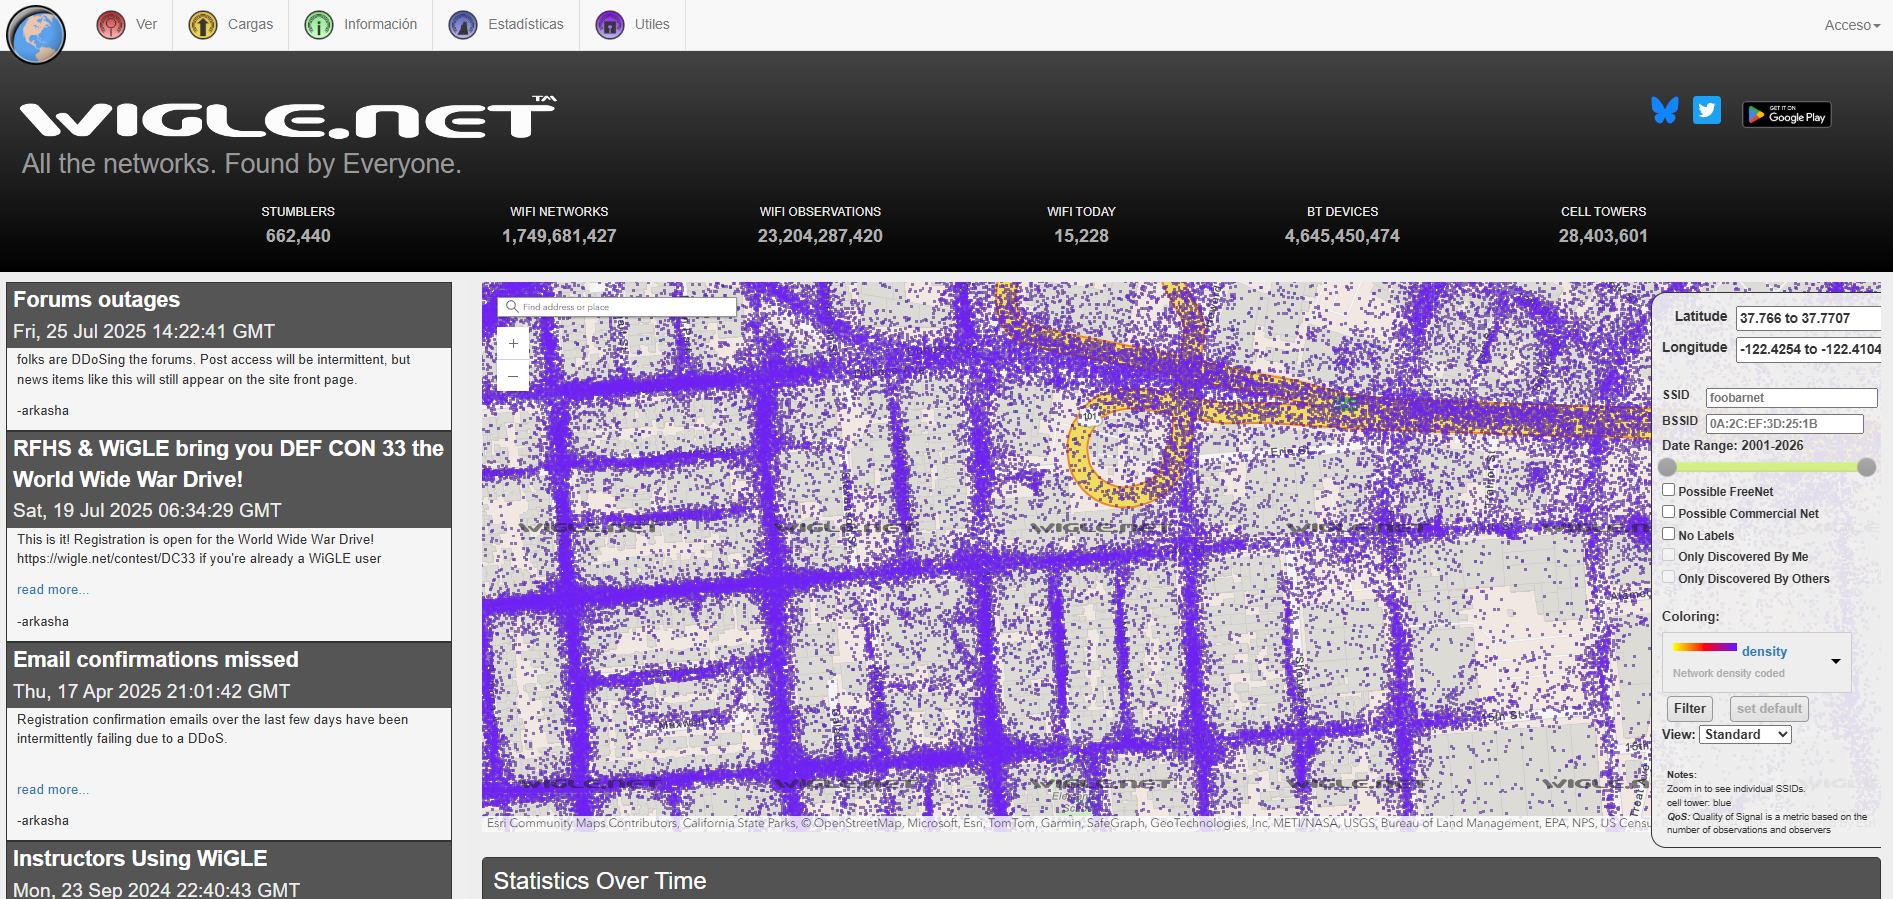
Task: Click the Email confirmations missed headline
Action: 156,660
